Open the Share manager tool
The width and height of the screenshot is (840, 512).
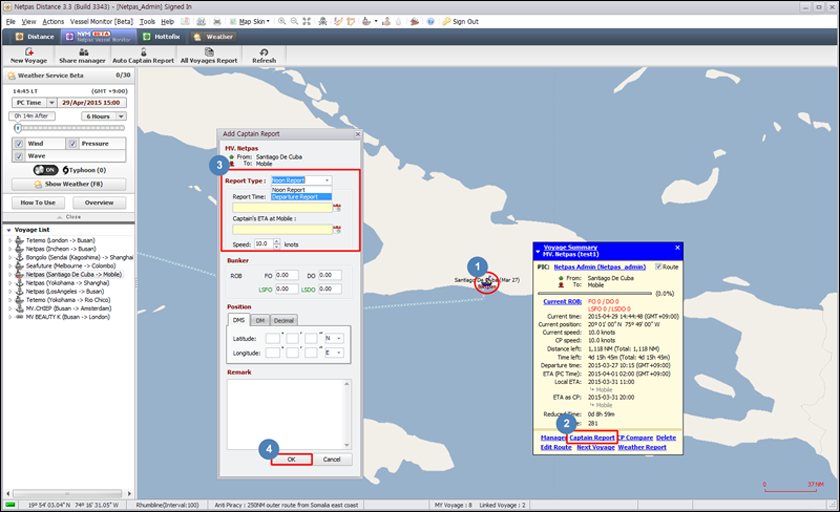pyautogui.click(x=82, y=55)
